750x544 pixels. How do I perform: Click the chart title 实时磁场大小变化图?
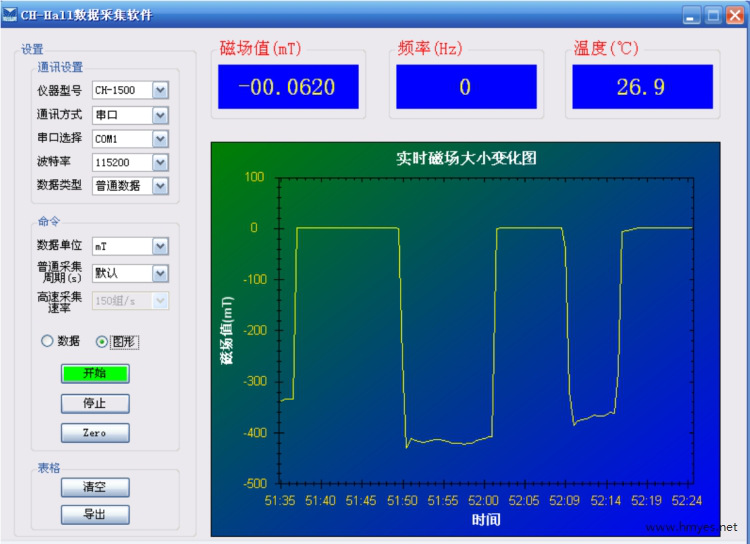pos(466,158)
